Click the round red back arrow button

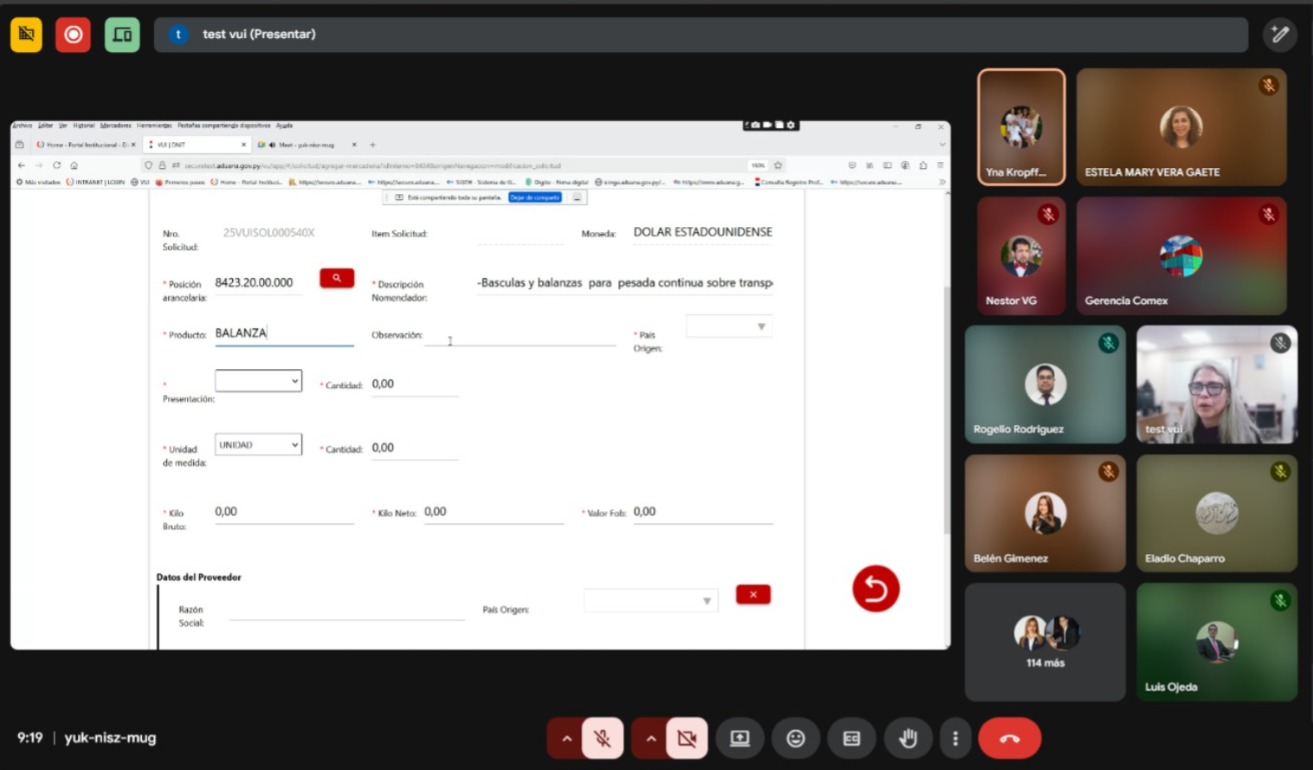click(x=876, y=589)
